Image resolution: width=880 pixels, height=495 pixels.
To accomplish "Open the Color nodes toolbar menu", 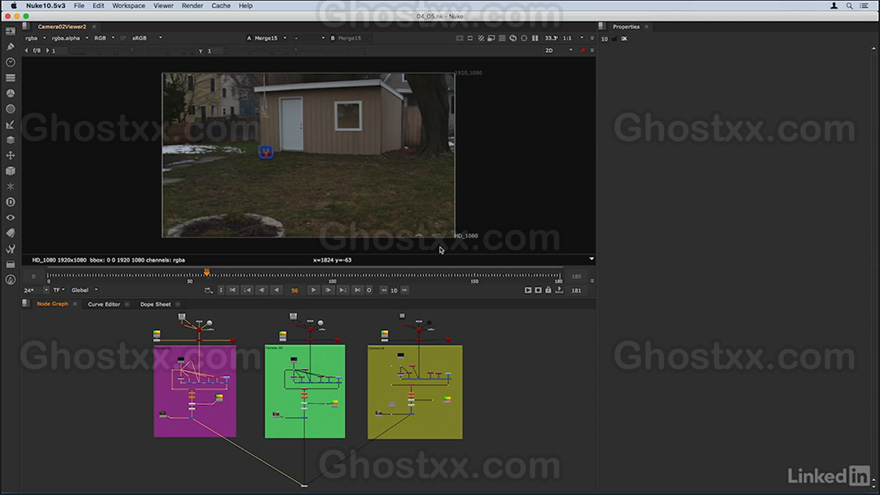I will coord(10,93).
